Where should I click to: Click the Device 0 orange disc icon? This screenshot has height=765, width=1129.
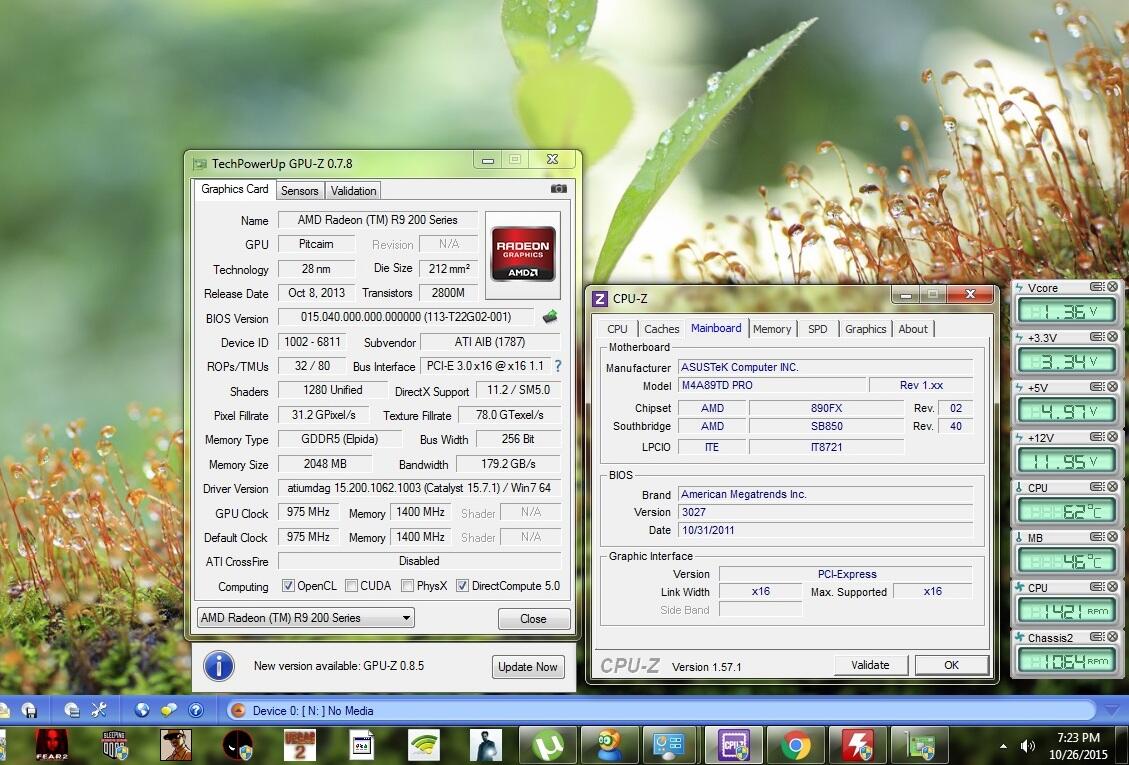(238, 711)
